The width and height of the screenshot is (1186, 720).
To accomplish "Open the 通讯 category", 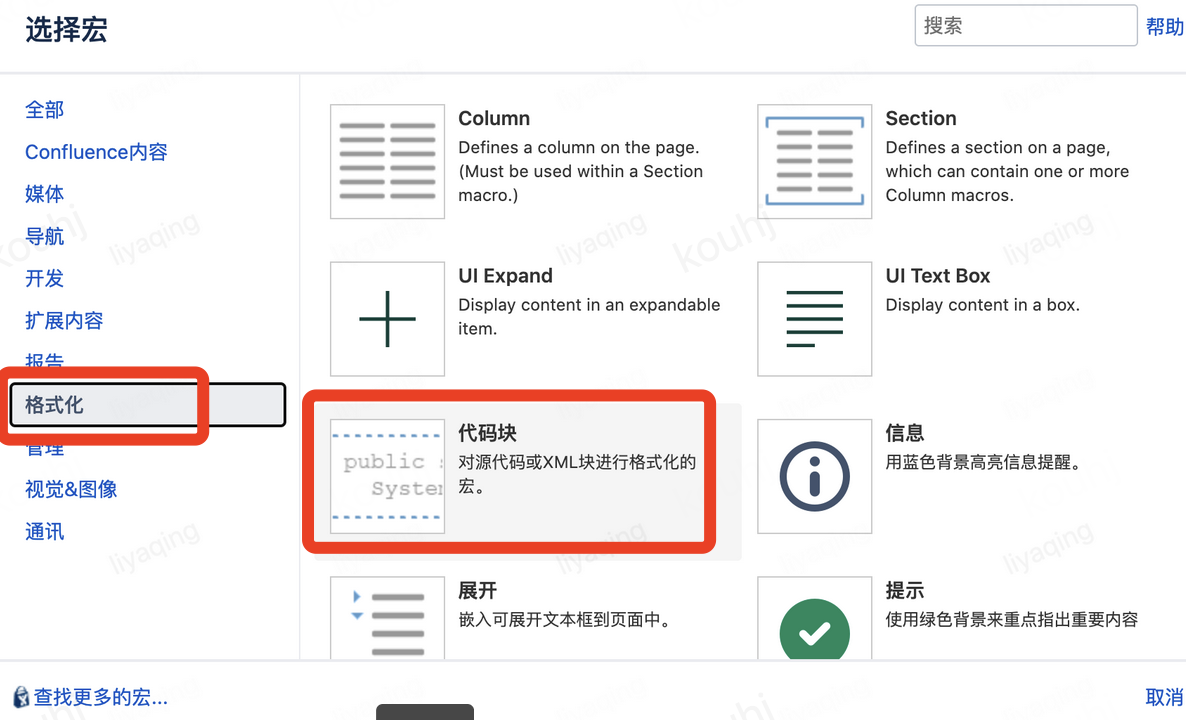I will tap(44, 531).
